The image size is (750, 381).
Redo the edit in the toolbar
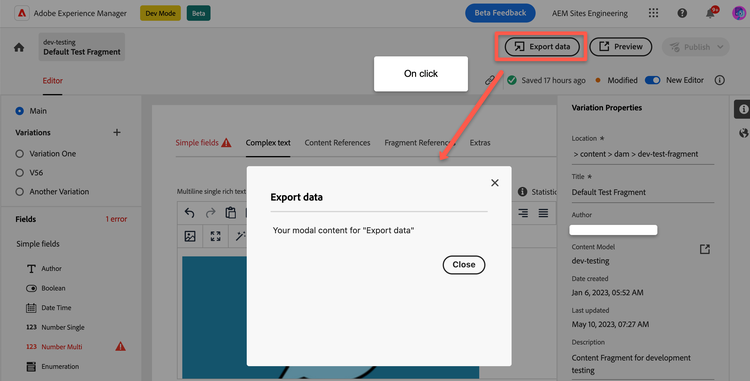click(210, 213)
